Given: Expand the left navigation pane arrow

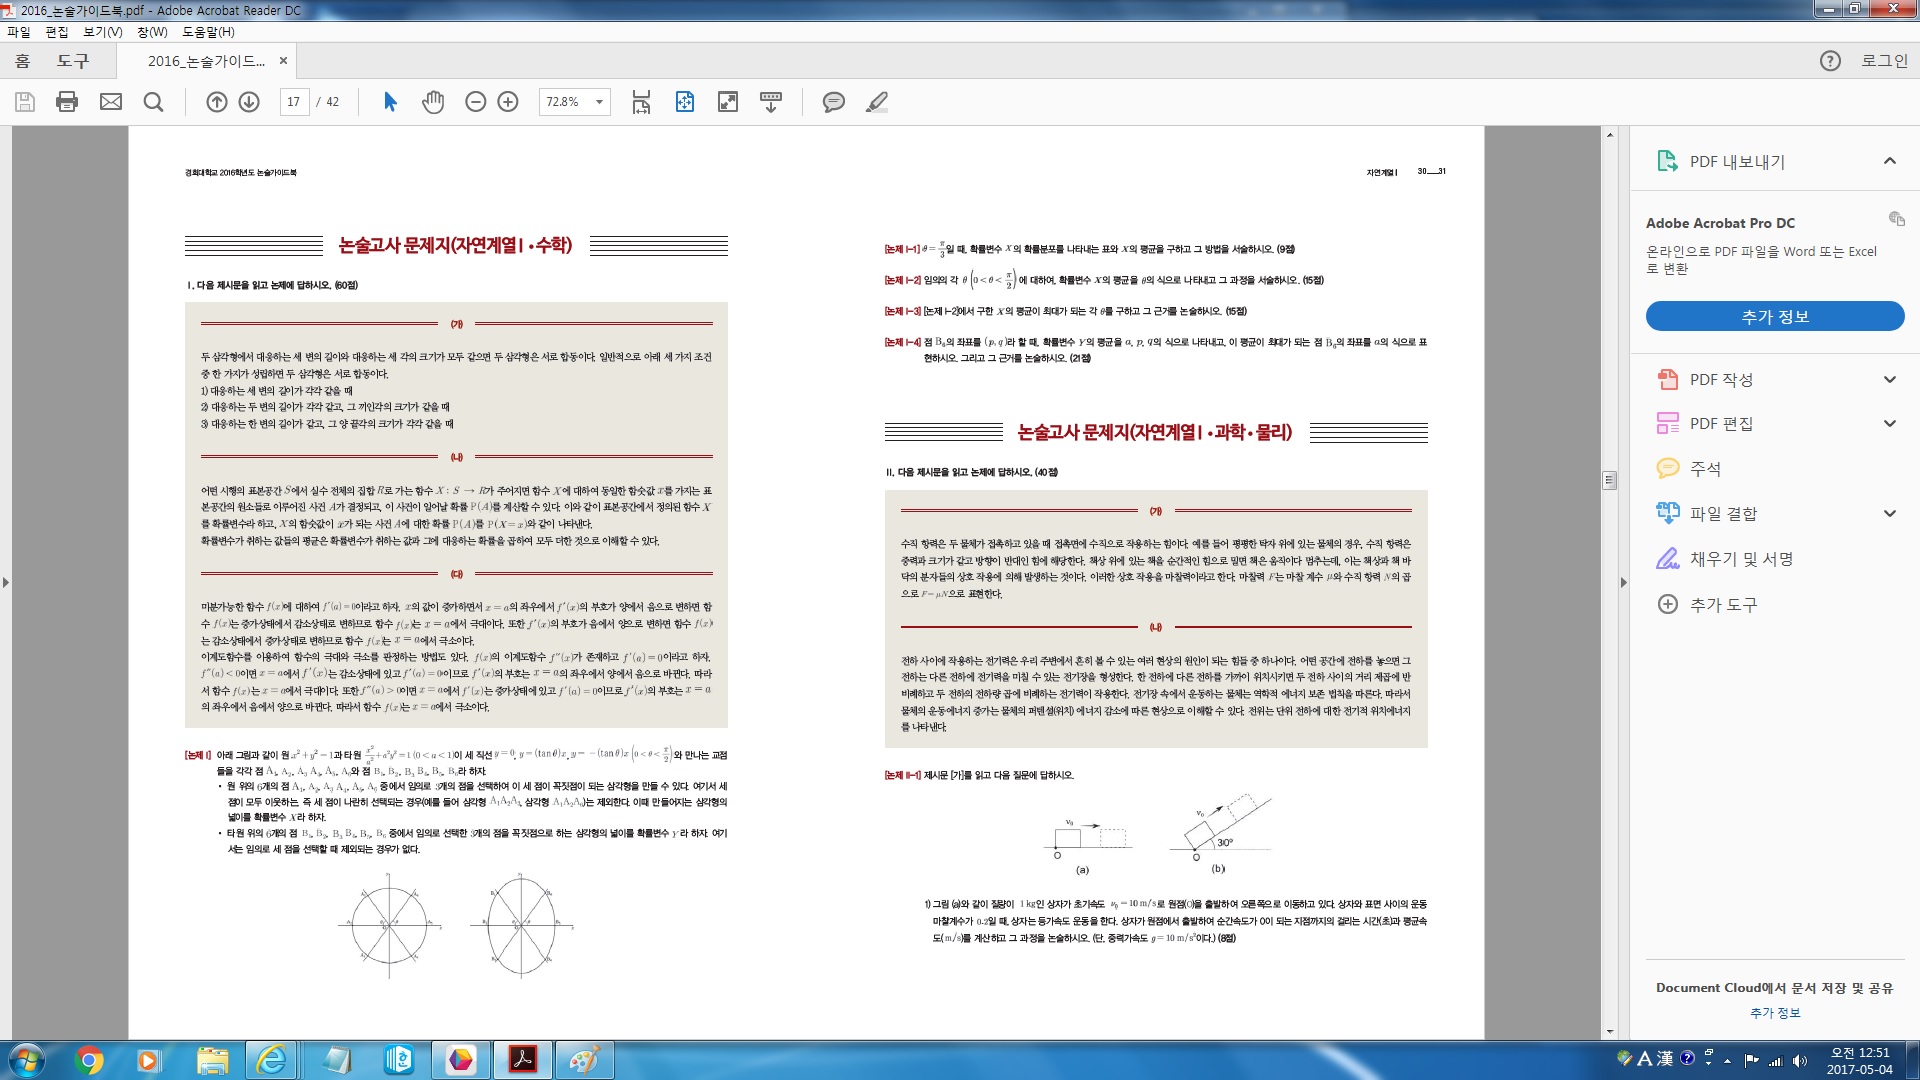Looking at the screenshot, I should (6, 582).
